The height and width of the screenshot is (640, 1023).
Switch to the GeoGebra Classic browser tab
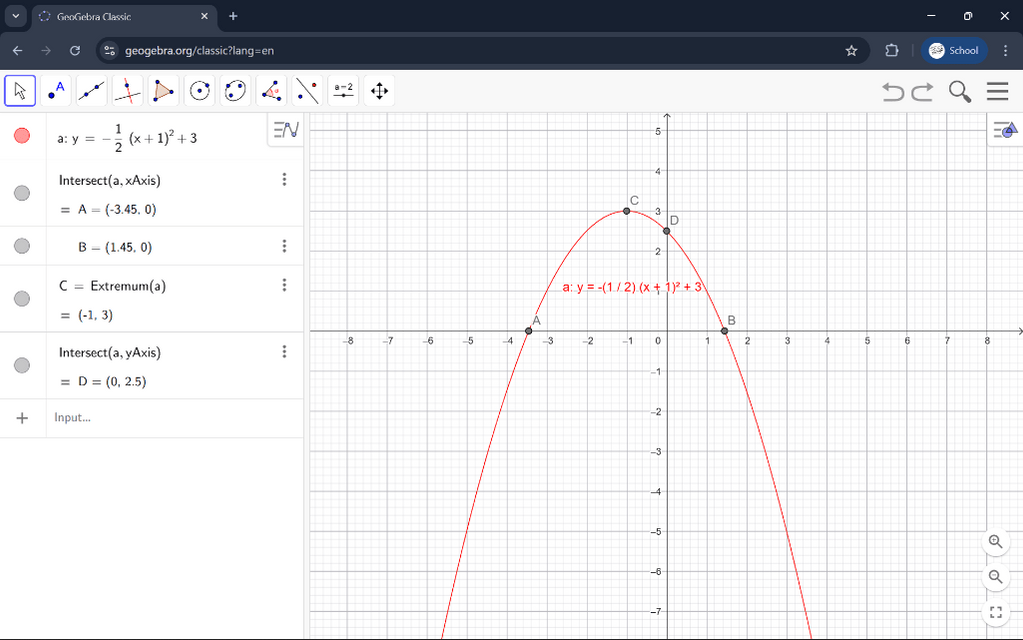(120, 17)
